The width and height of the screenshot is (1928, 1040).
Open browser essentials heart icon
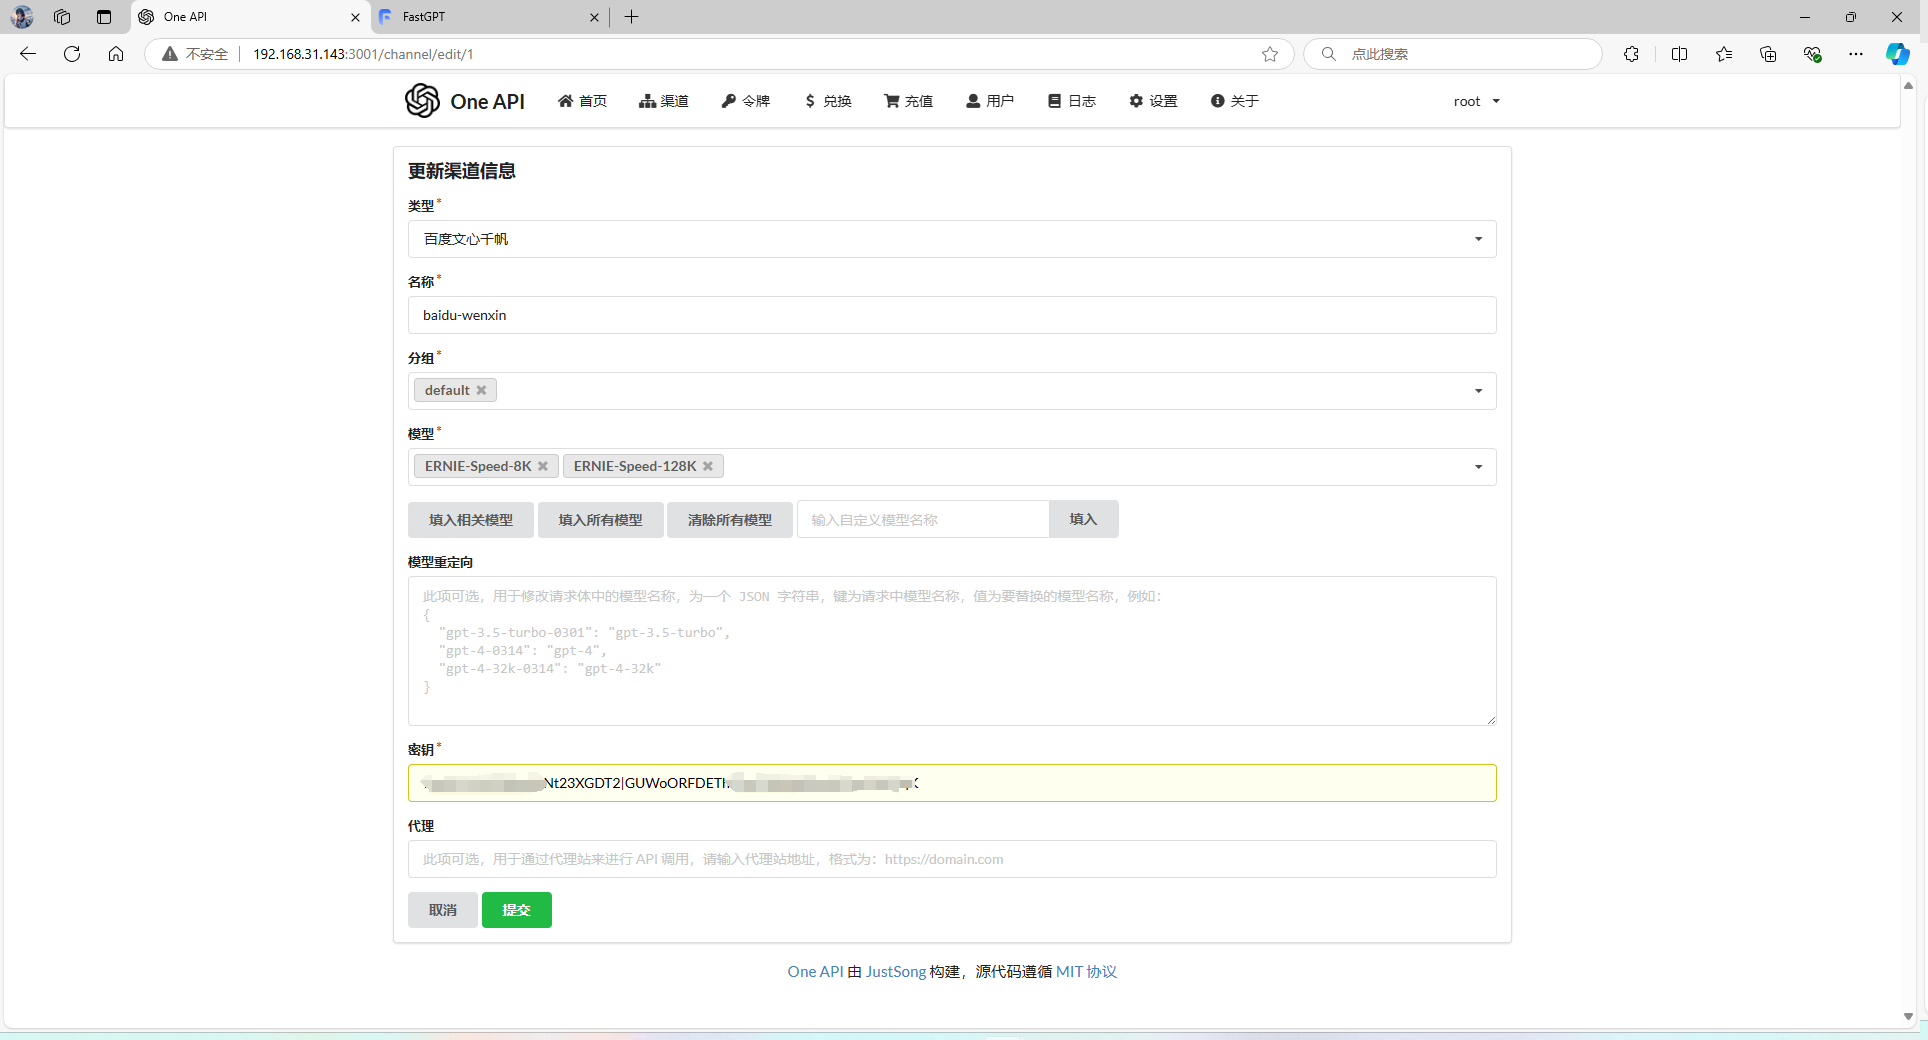[1812, 54]
